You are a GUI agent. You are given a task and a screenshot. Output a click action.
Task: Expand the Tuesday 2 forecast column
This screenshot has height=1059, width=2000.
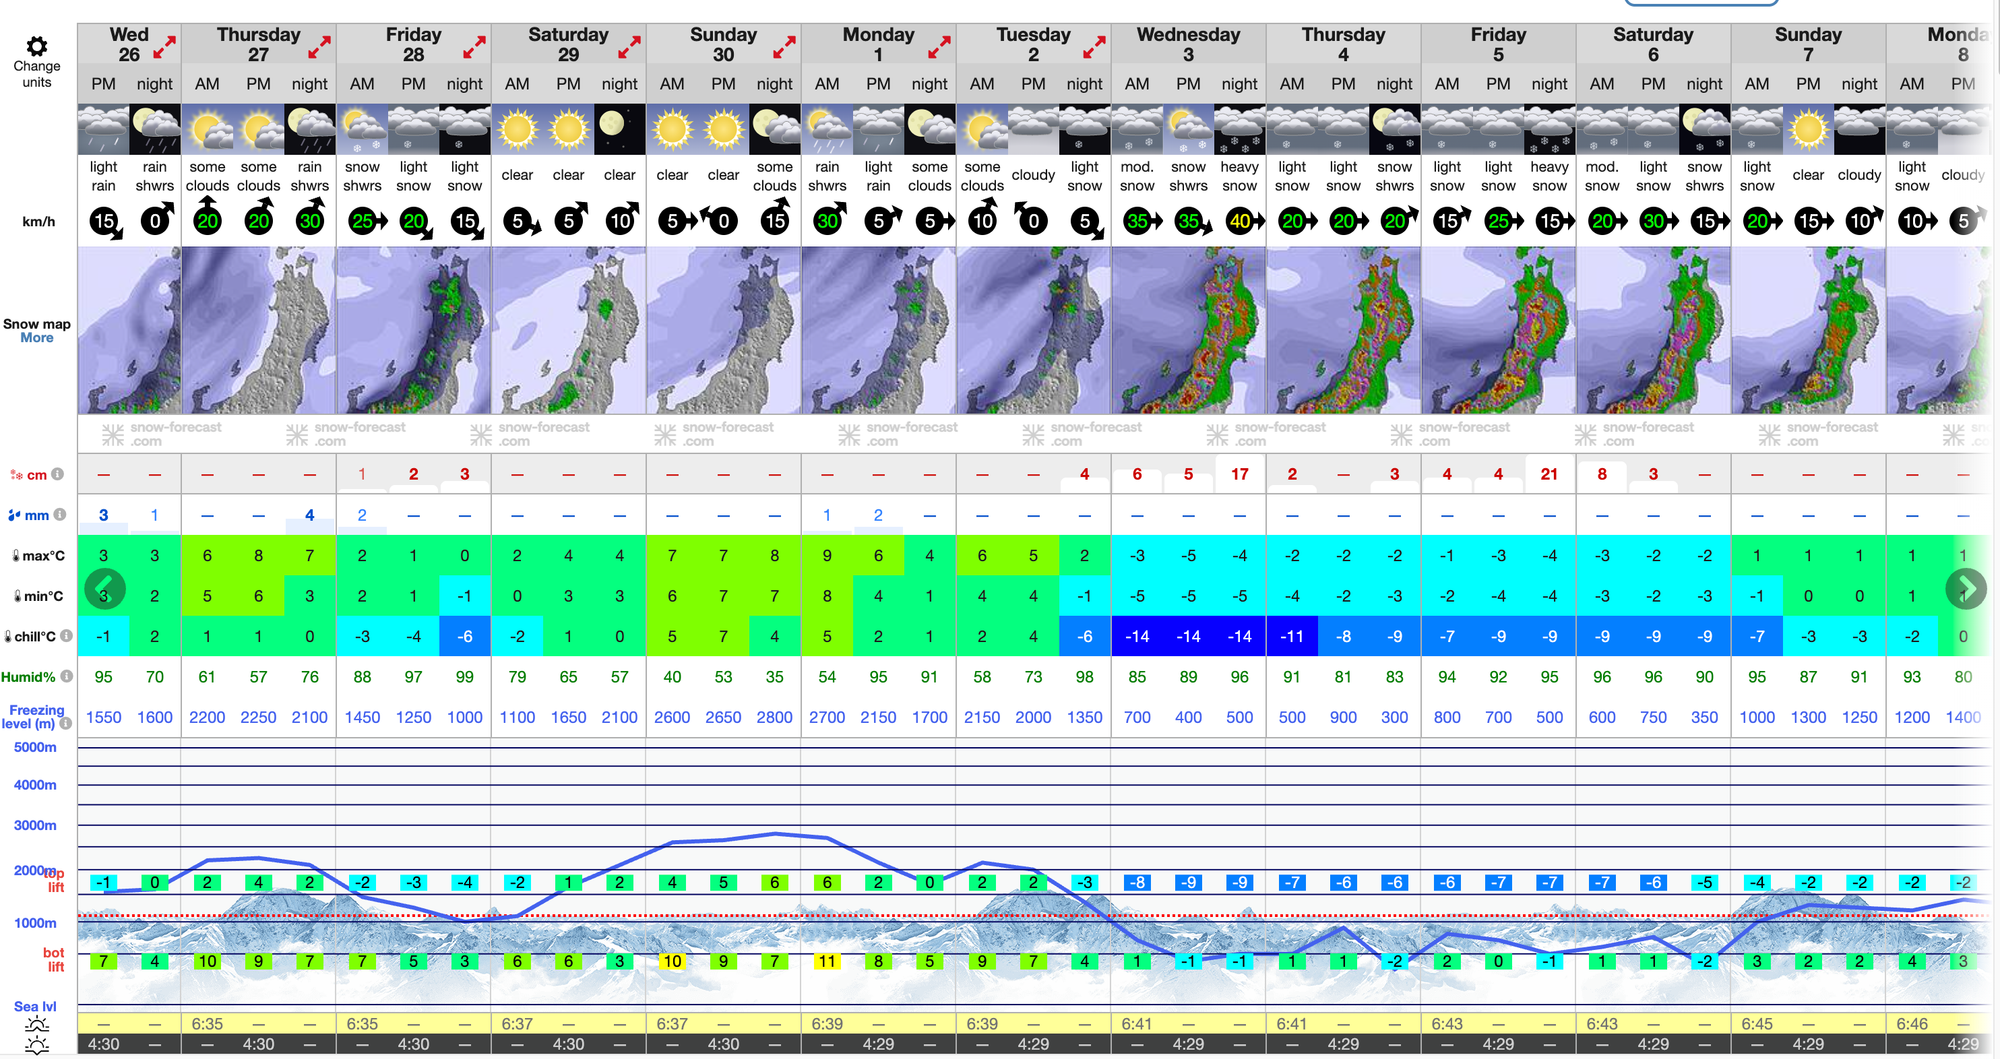[1095, 46]
